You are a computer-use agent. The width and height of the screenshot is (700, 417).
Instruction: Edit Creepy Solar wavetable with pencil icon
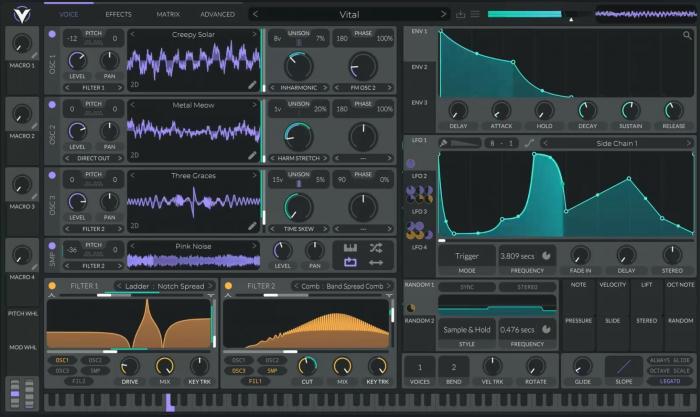(x=252, y=85)
